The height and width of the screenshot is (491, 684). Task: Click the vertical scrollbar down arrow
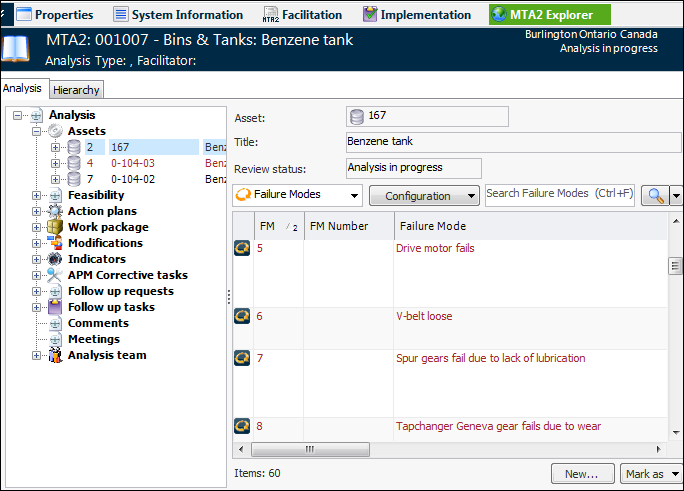pyautogui.click(x=676, y=432)
